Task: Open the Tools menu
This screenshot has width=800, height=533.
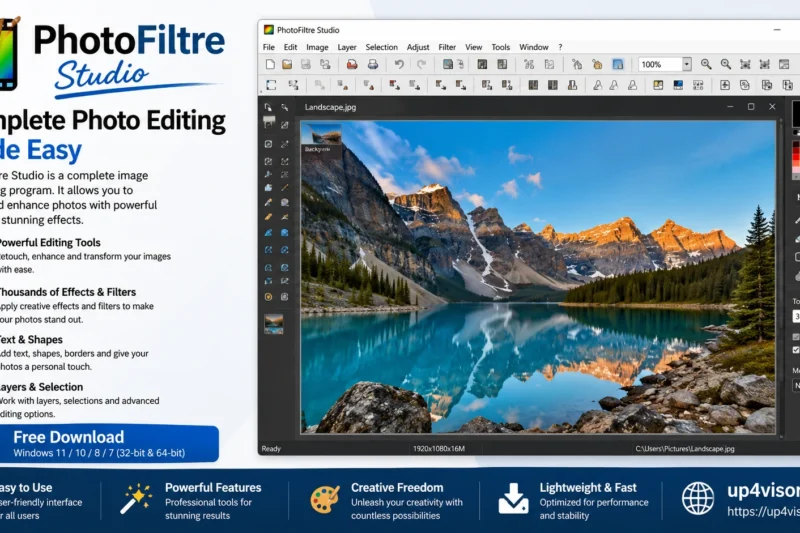Action: (501, 47)
